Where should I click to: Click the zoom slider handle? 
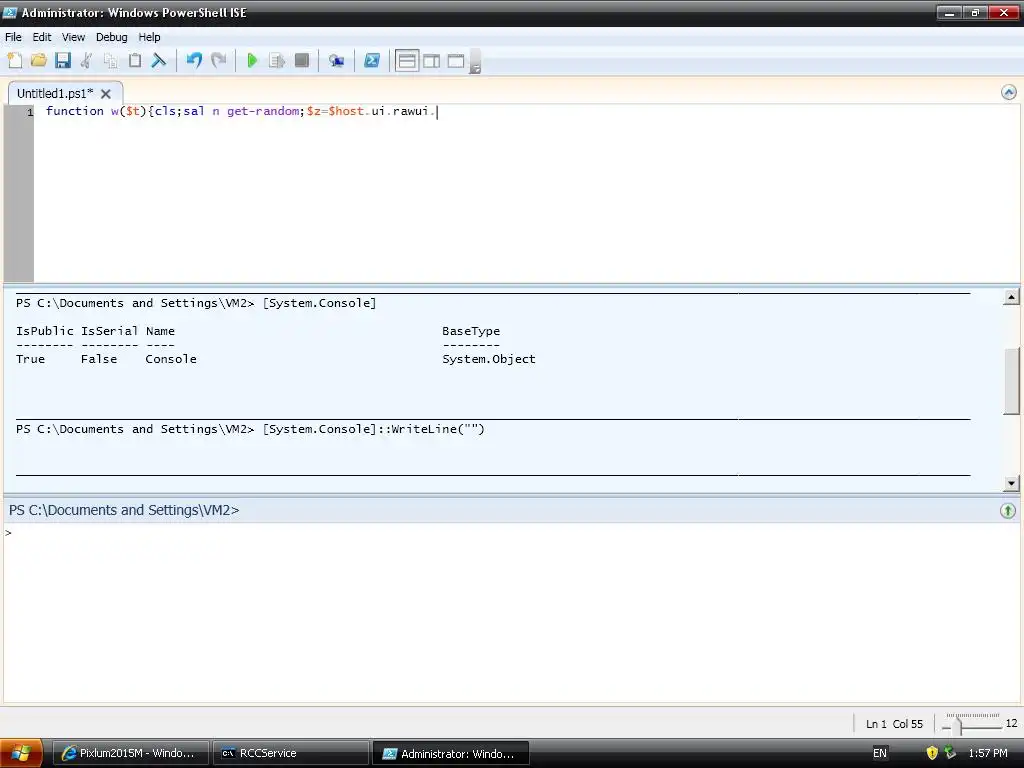959,724
